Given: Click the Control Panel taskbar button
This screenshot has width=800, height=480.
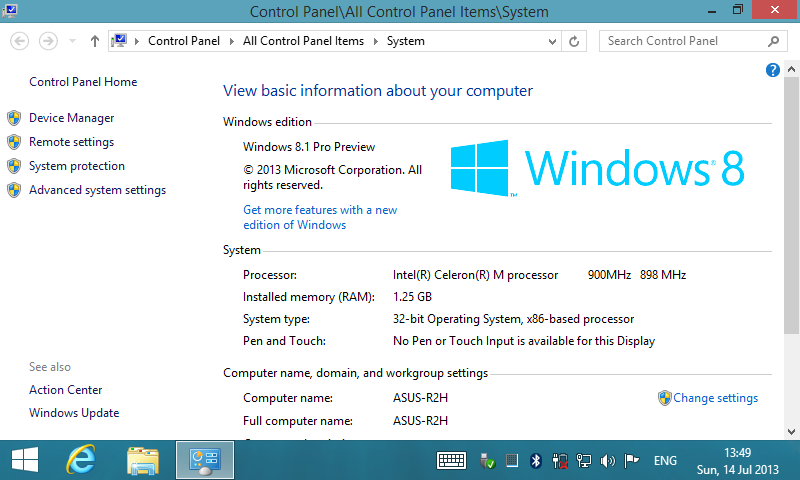Looking at the screenshot, I should coord(205,460).
